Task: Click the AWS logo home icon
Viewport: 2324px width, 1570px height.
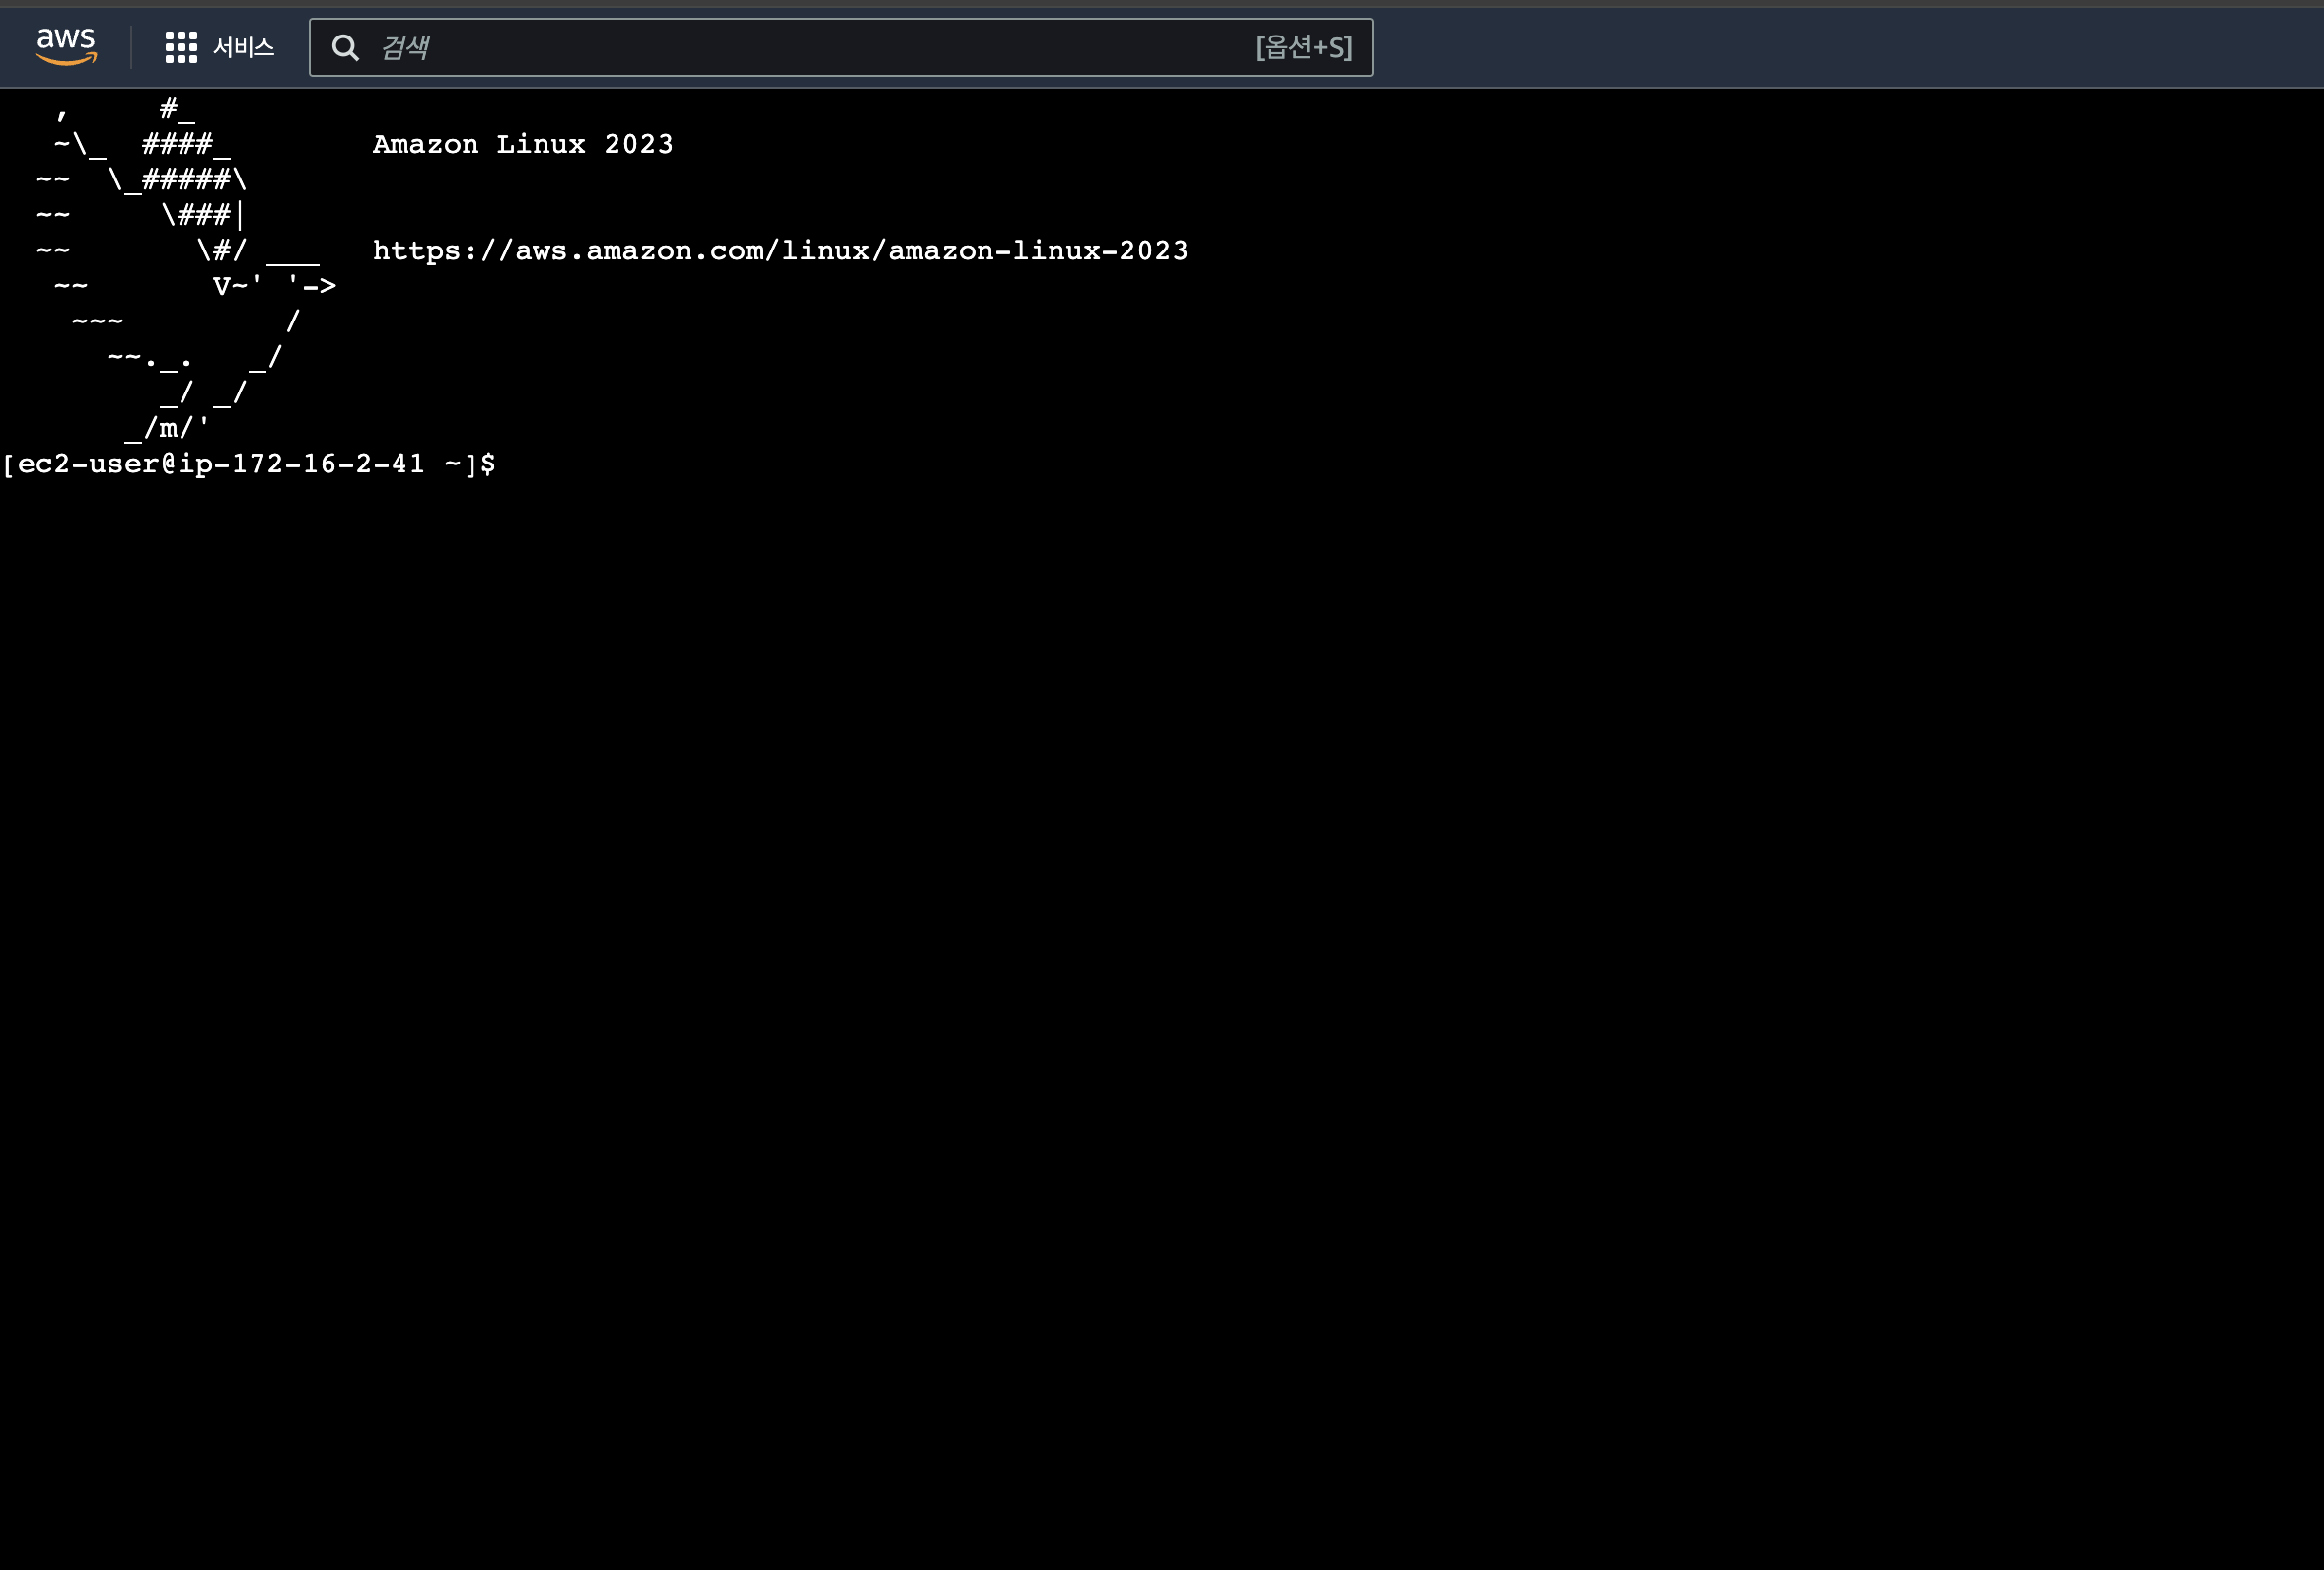Action: pyautogui.click(x=66, y=46)
